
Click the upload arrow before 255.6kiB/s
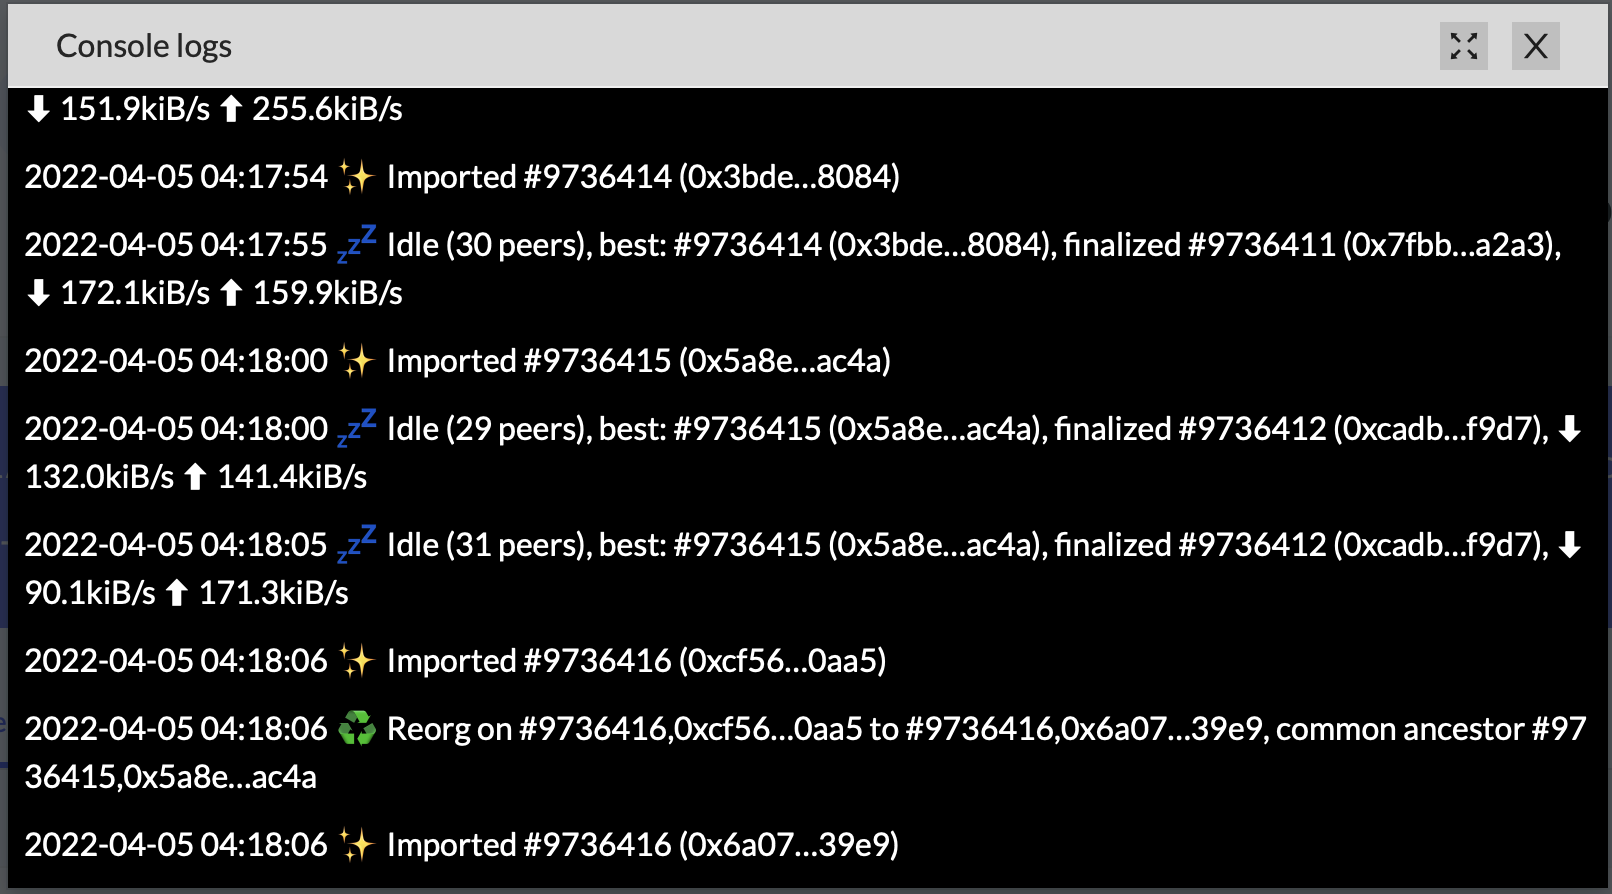tap(231, 109)
